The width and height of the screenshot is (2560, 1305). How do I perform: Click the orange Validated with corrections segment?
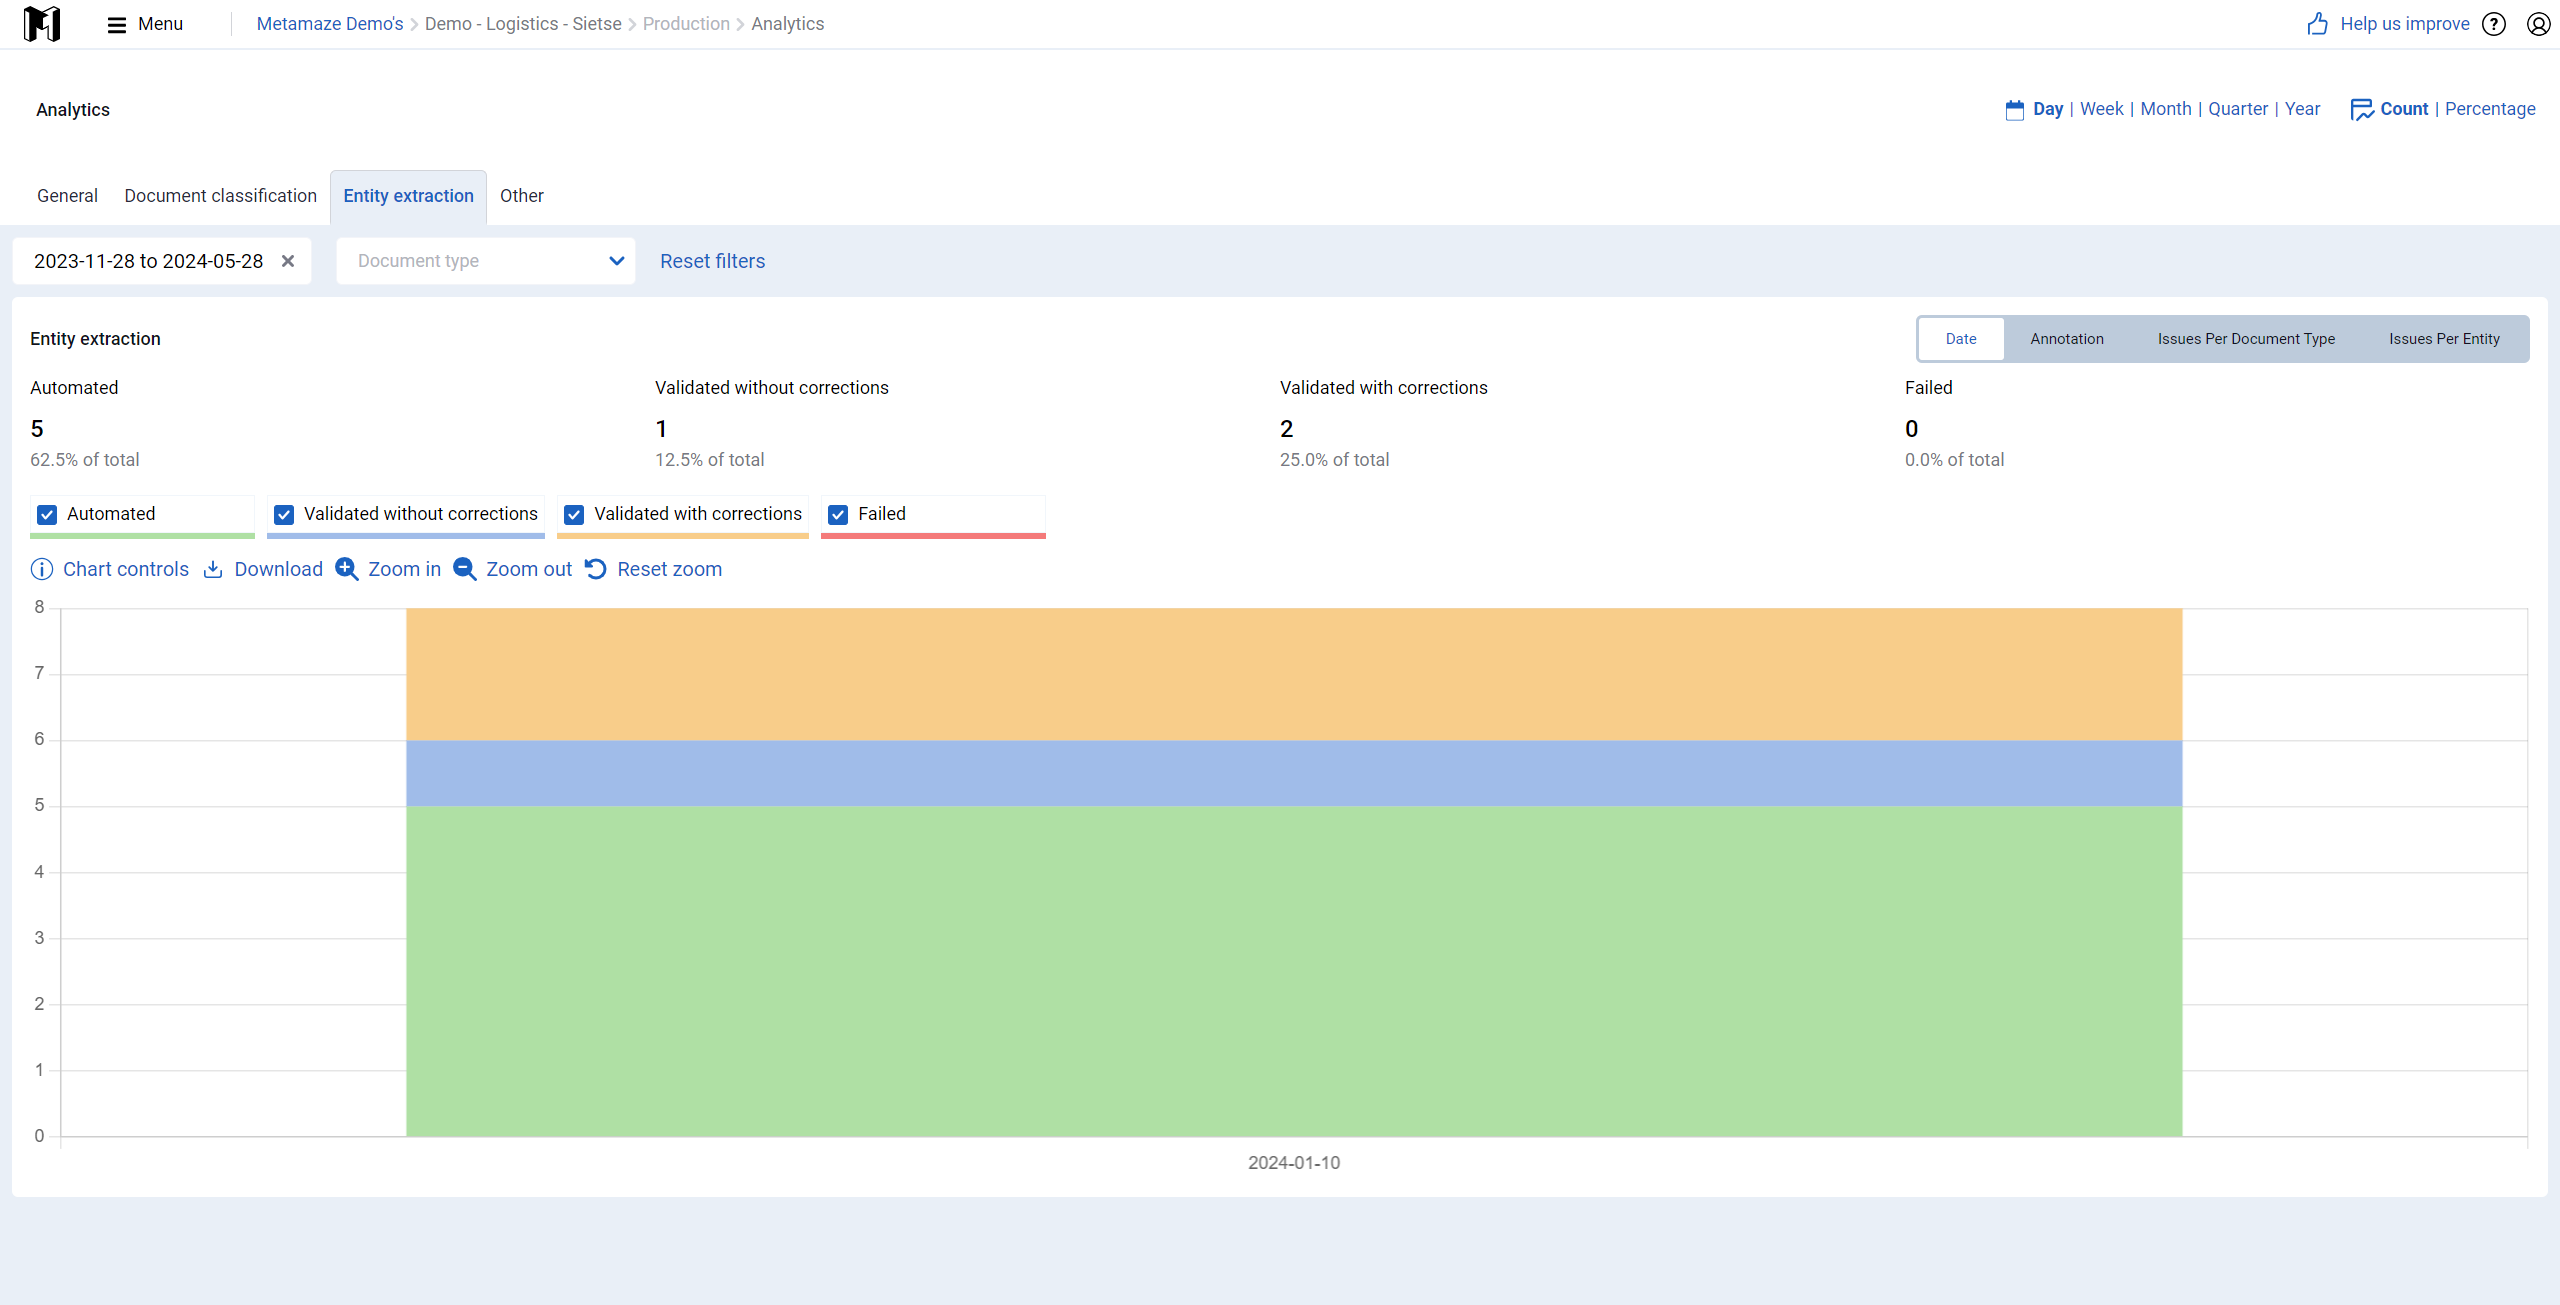[x=1294, y=674]
